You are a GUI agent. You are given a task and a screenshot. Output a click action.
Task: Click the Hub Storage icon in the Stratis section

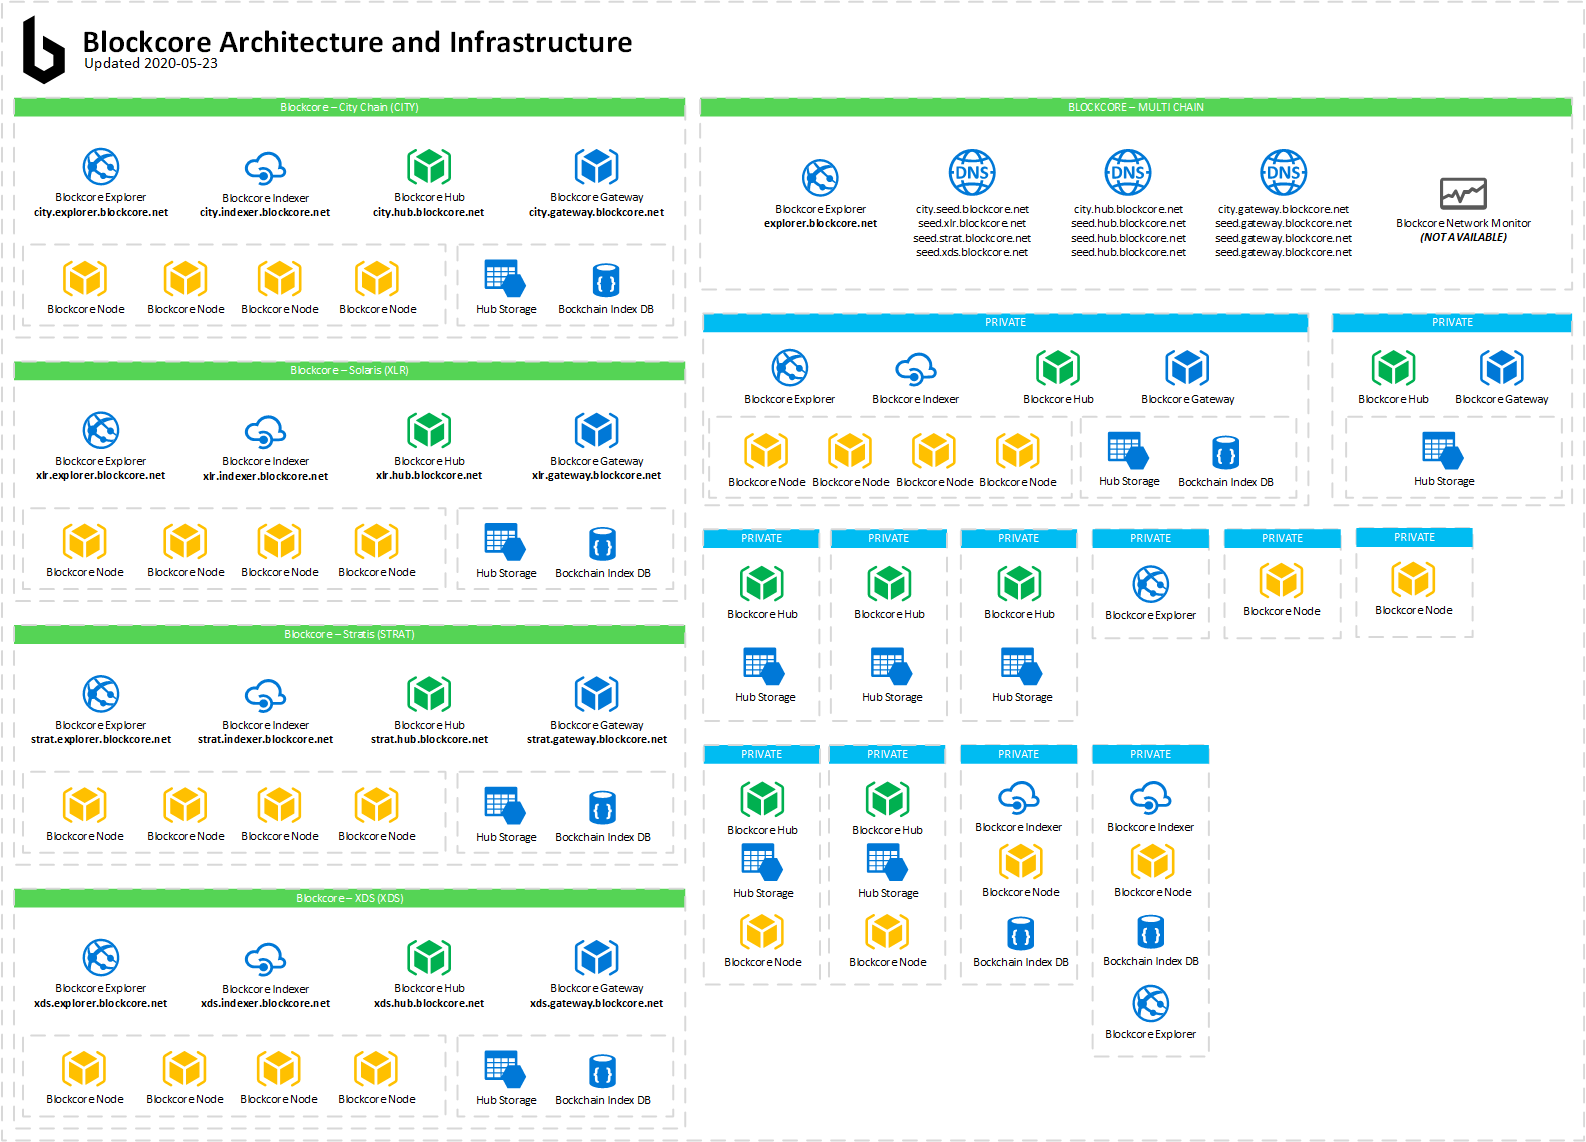(505, 807)
